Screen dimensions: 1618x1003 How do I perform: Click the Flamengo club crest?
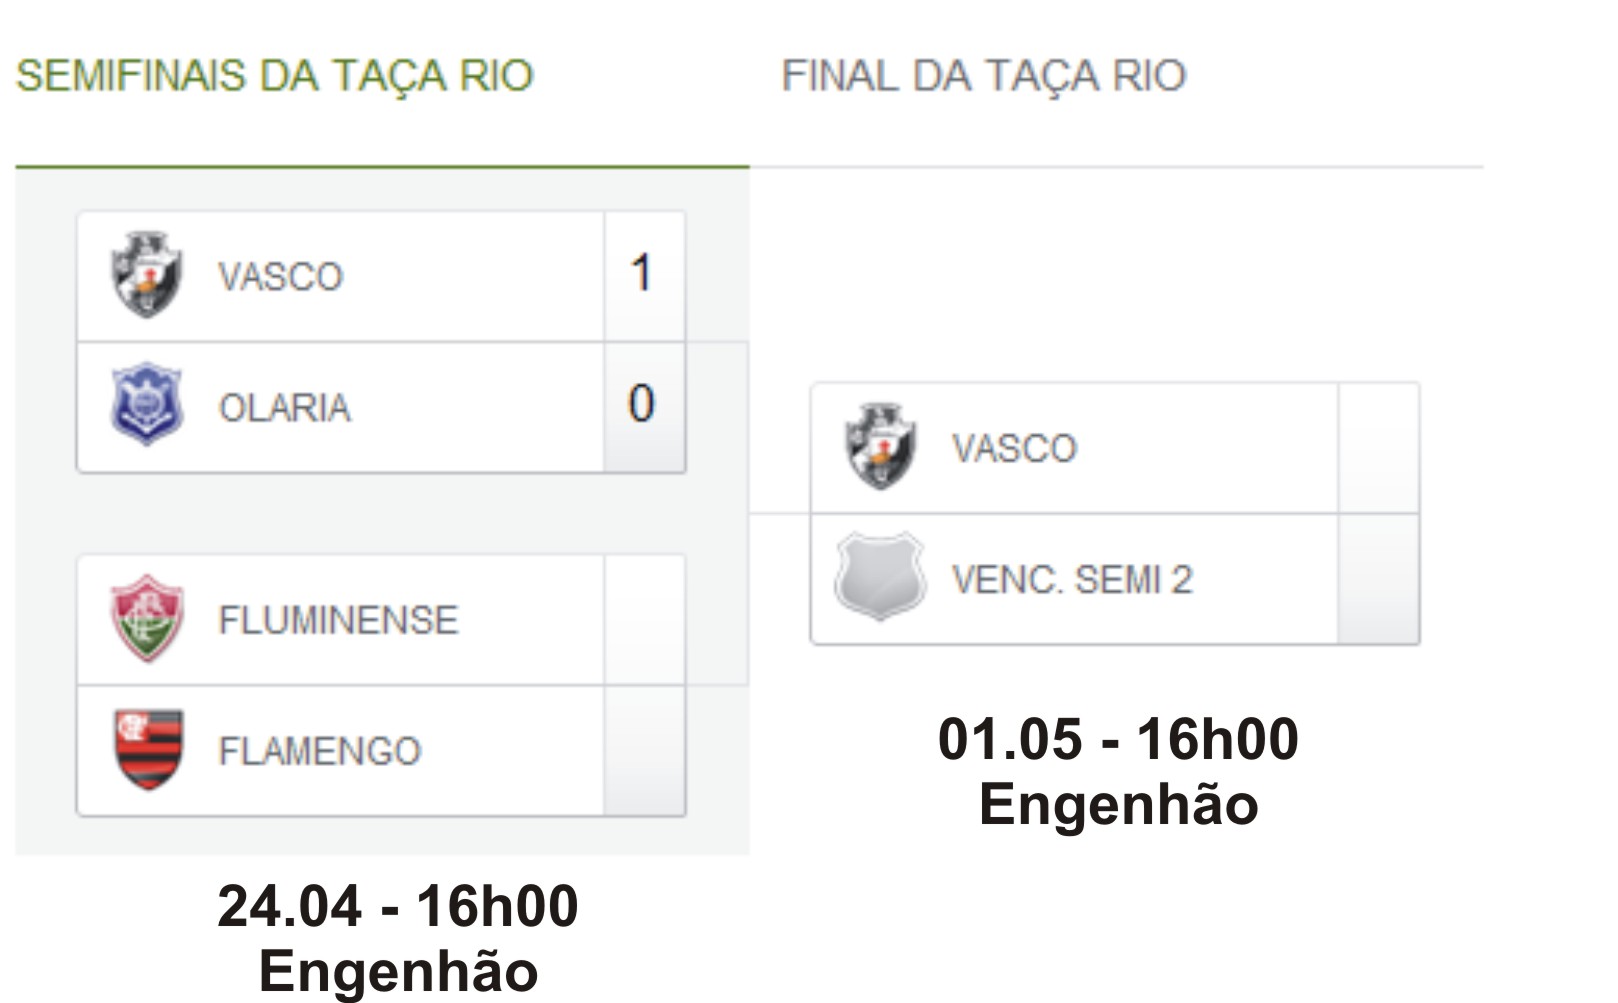point(148,750)
